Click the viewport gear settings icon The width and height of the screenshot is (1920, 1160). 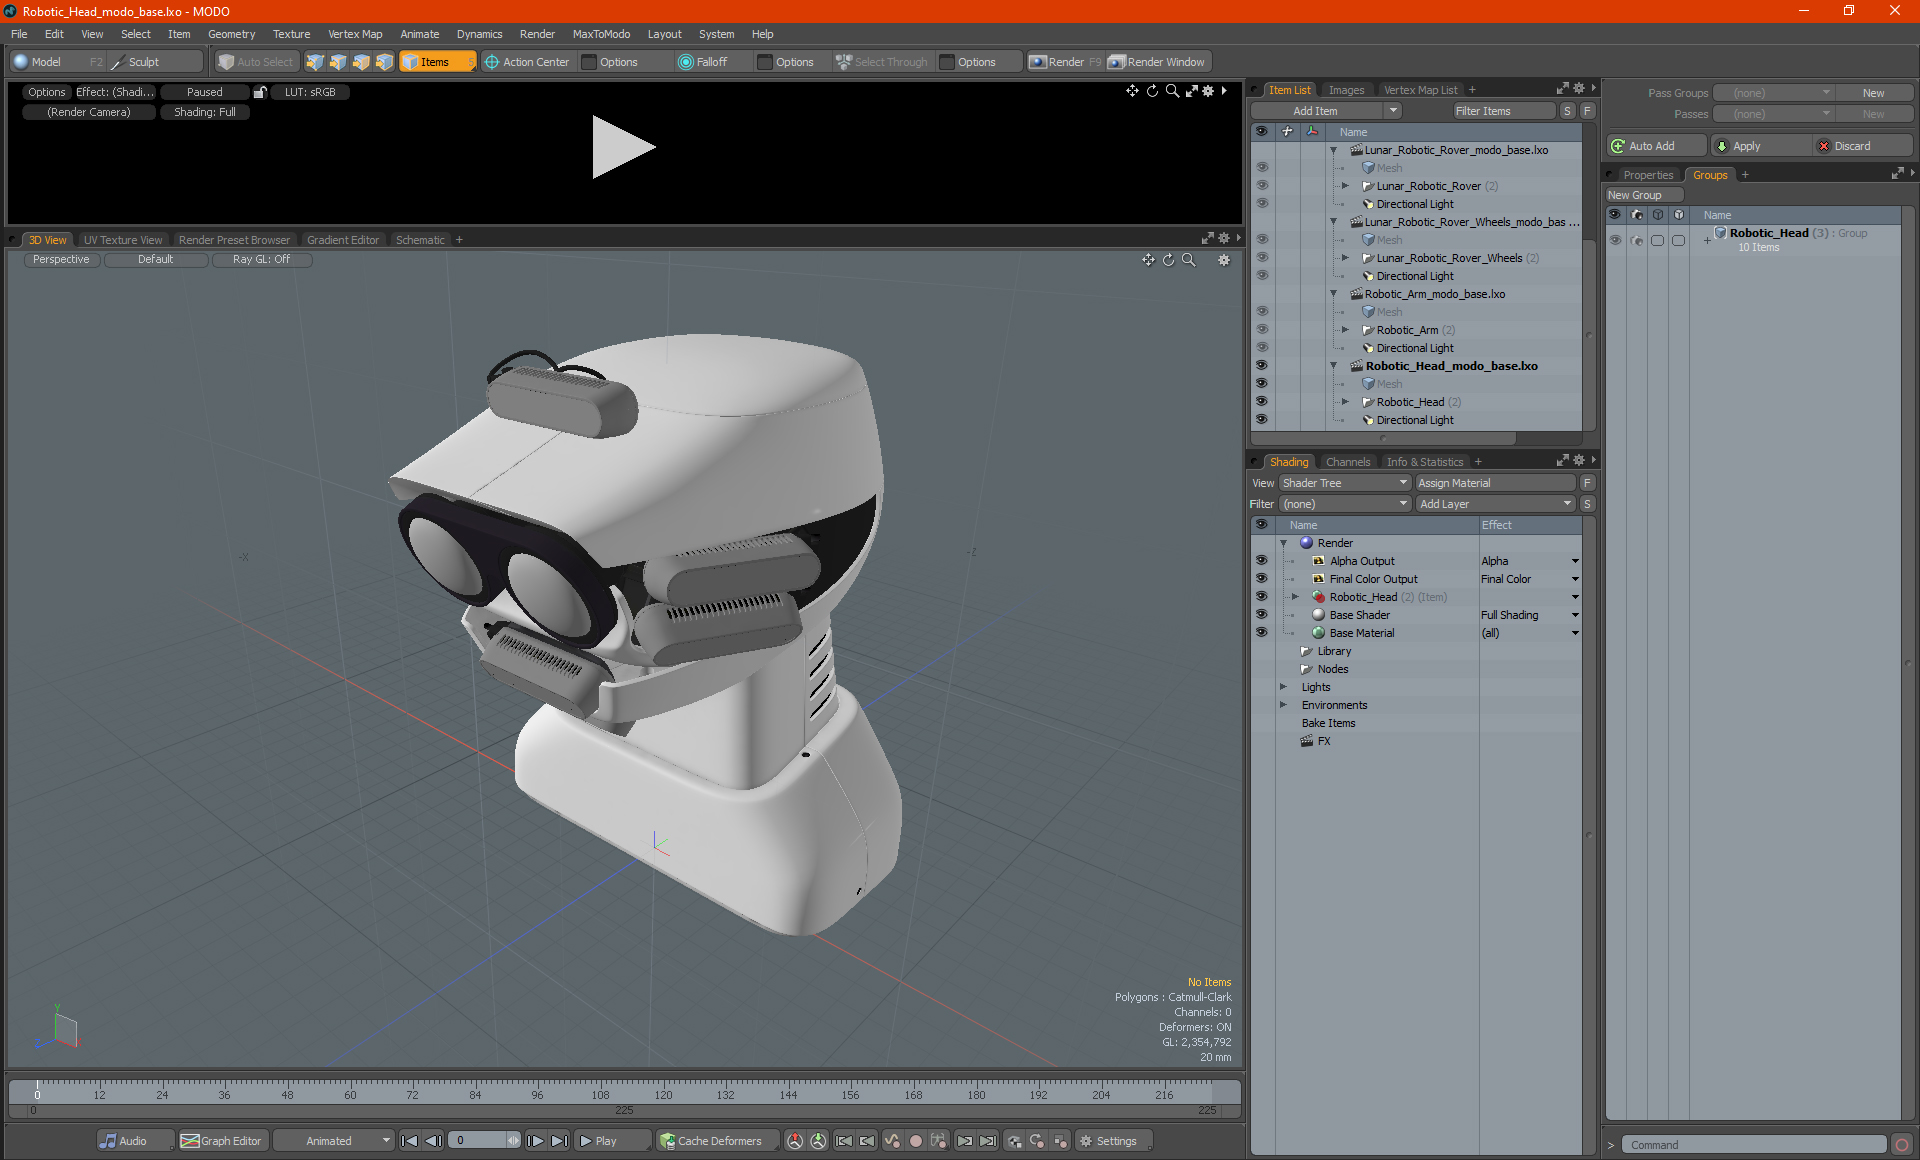tap(1223, 260)
